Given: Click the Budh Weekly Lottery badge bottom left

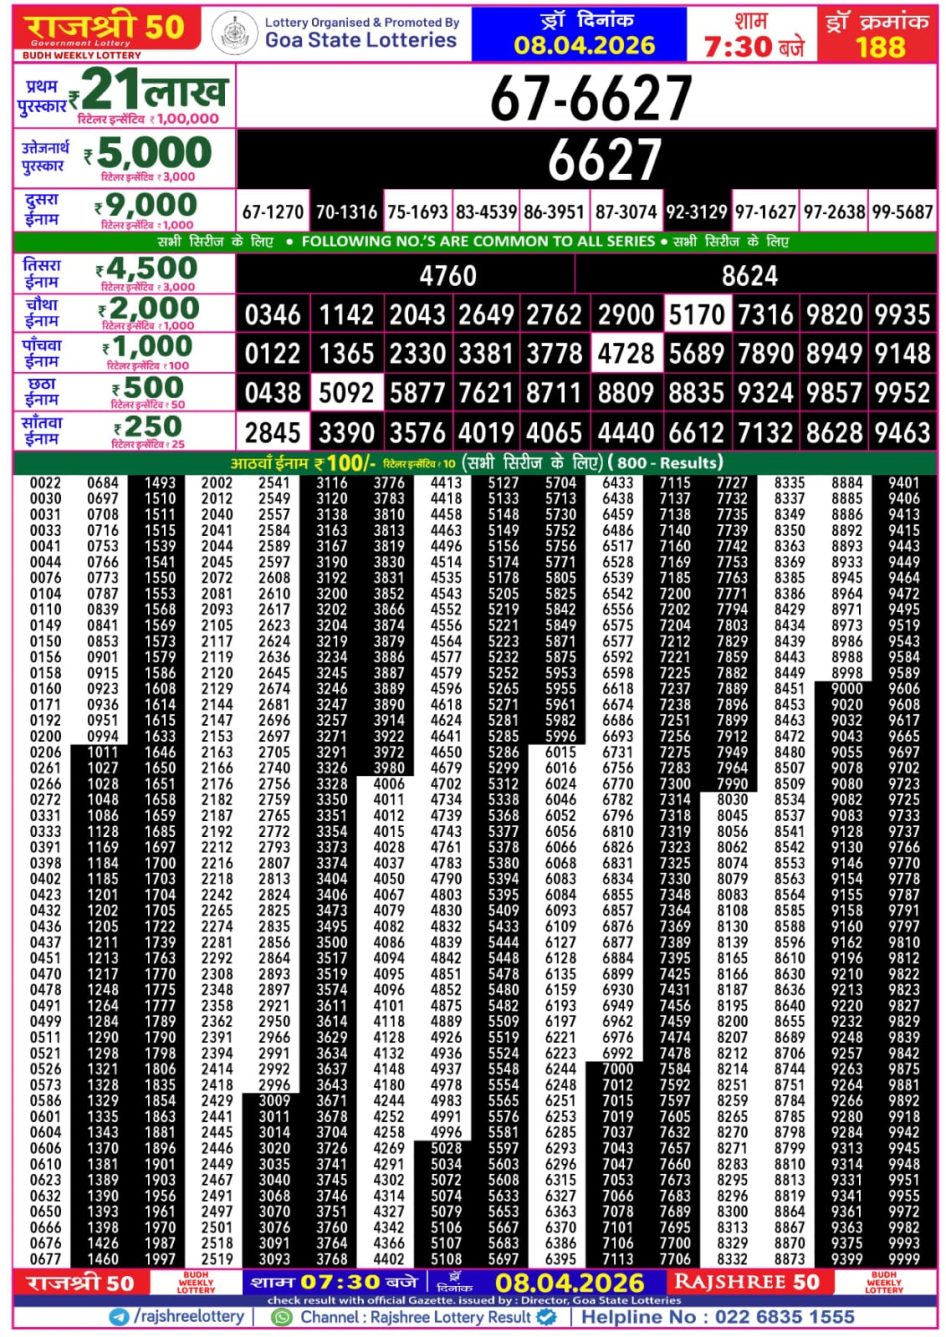Looking at the screenshot, I should (x=180, y=1279).
